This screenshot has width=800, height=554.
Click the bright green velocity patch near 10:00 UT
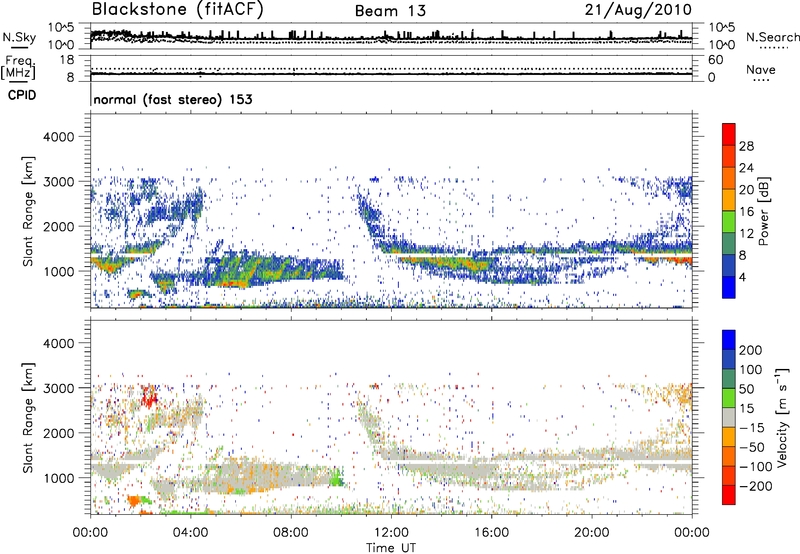[x=336, y=479]
